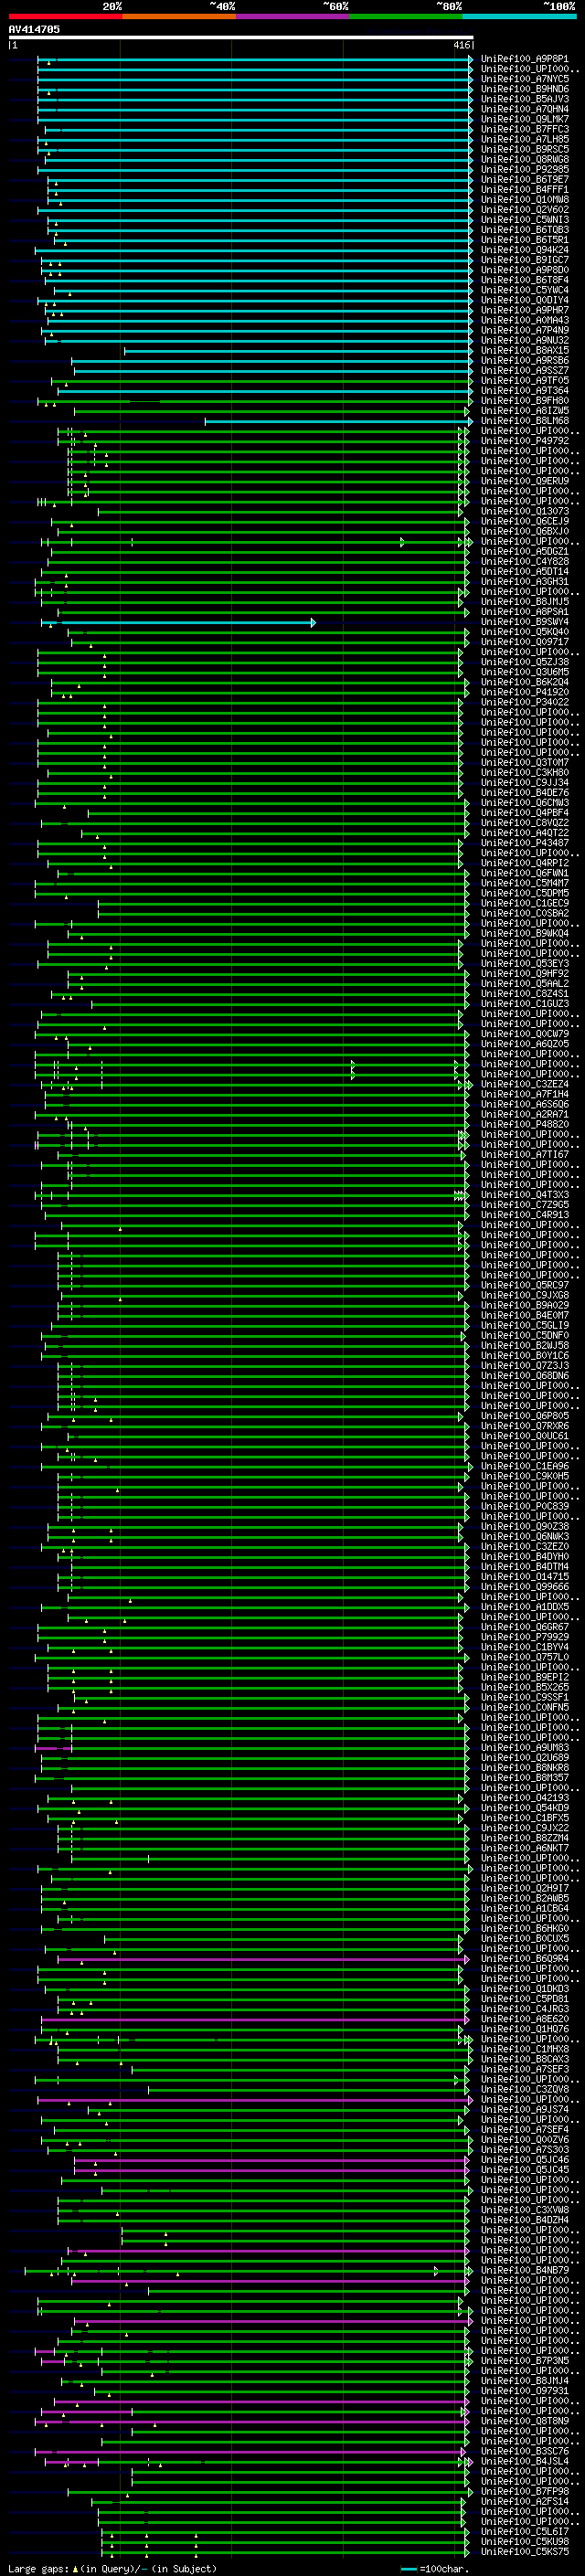Select the UniRef100_Q1HQ76 label
Image resolution: width=585 pixels, height=2576 pixels.
(525, 2029)
